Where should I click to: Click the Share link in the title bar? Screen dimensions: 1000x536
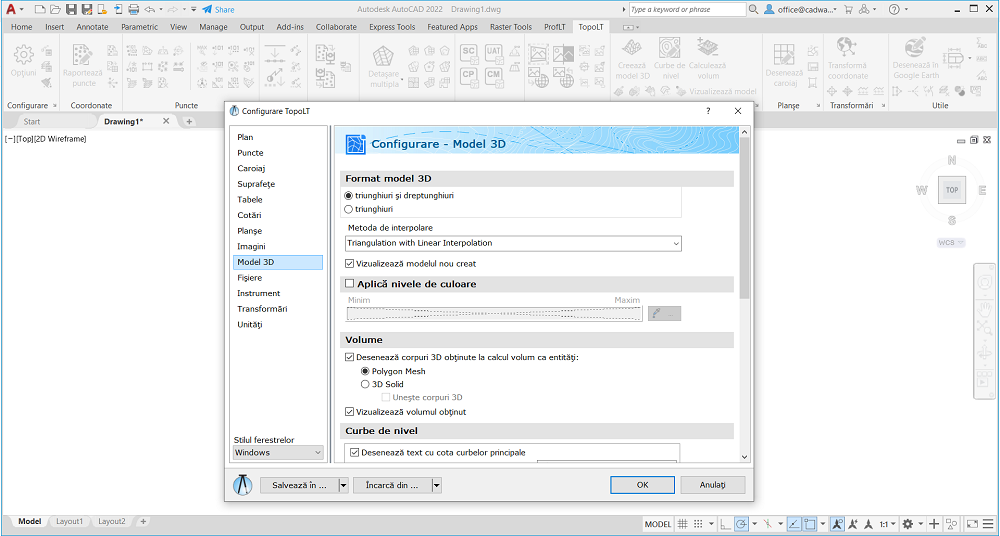click(x=218, y=10)
